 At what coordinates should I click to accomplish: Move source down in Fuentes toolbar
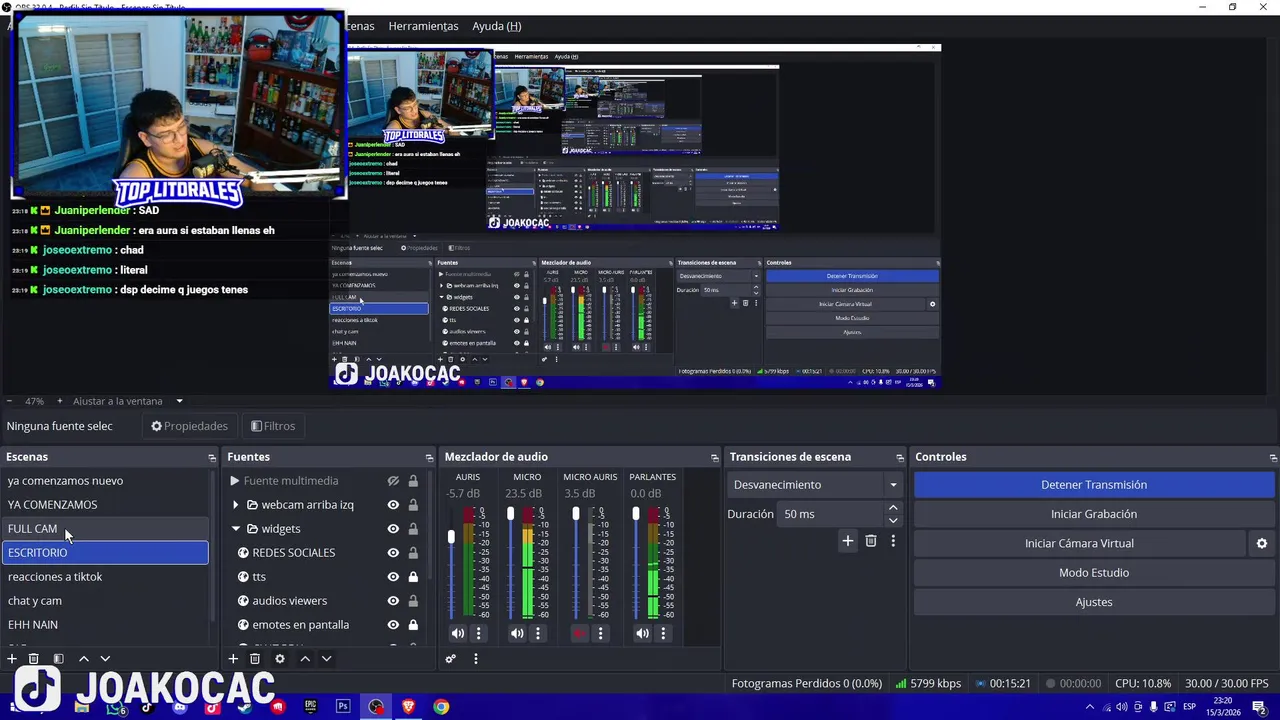pyautogui.click(x=326, y=659)
